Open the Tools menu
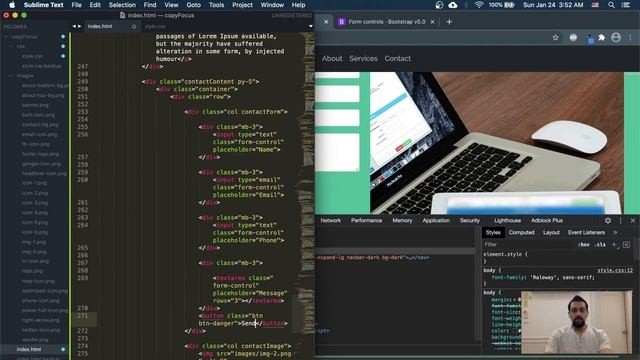The height and width of the screenshot is (360, 640). click(x=216, y=5)
